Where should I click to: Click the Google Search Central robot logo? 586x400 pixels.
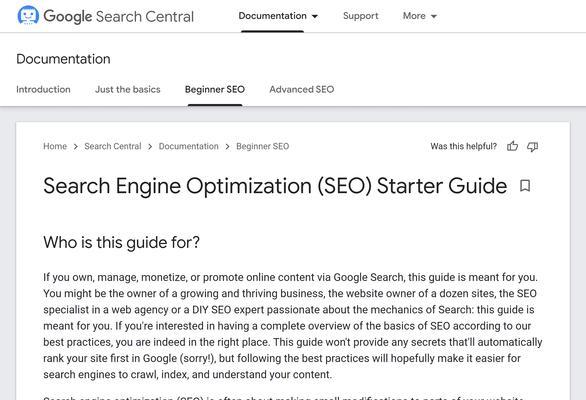28,16
